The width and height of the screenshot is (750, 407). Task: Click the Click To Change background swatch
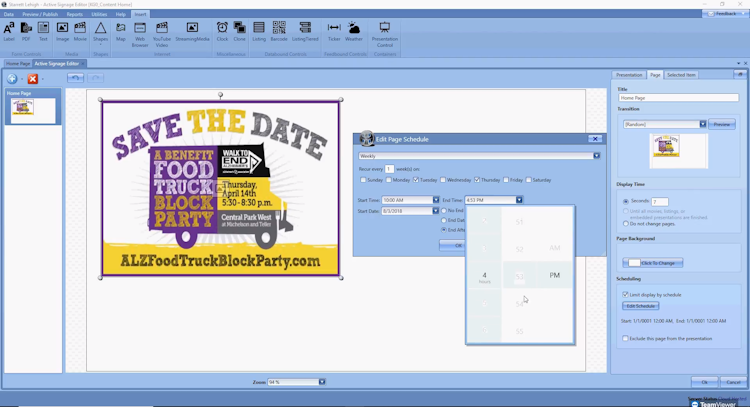pyautogui.click(x=653, y=263)
